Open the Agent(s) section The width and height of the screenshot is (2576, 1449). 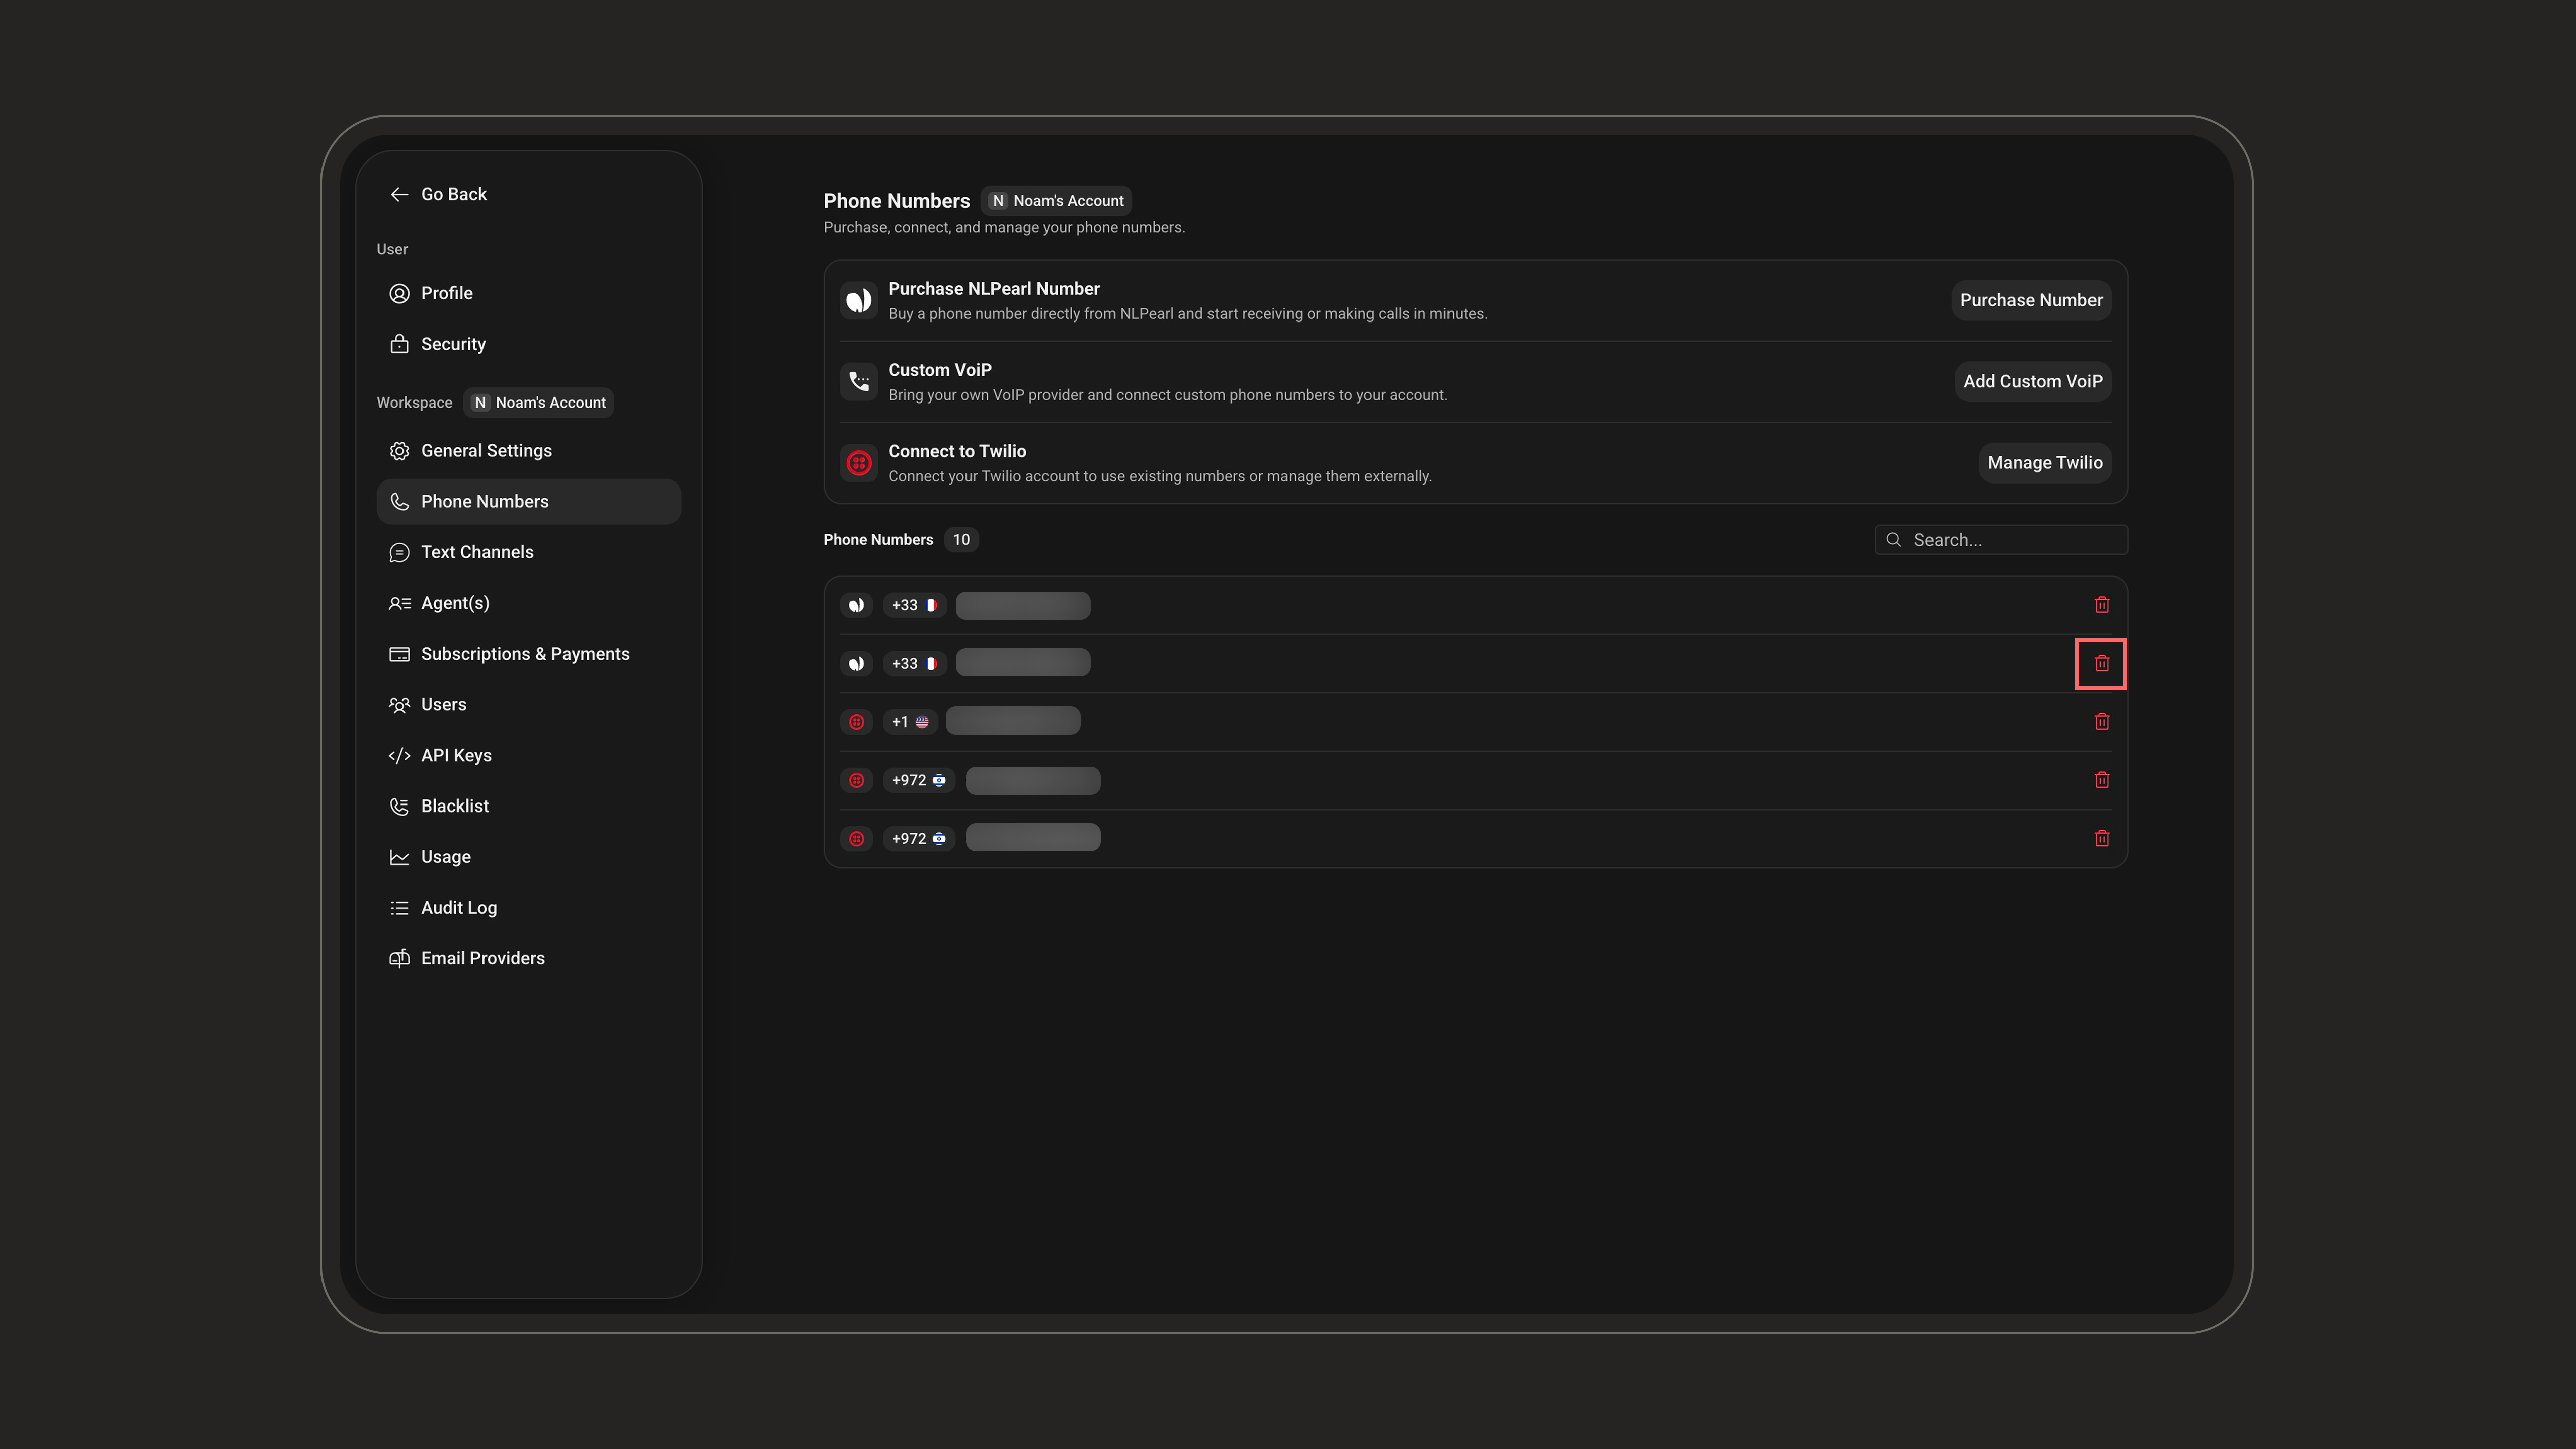528,603
